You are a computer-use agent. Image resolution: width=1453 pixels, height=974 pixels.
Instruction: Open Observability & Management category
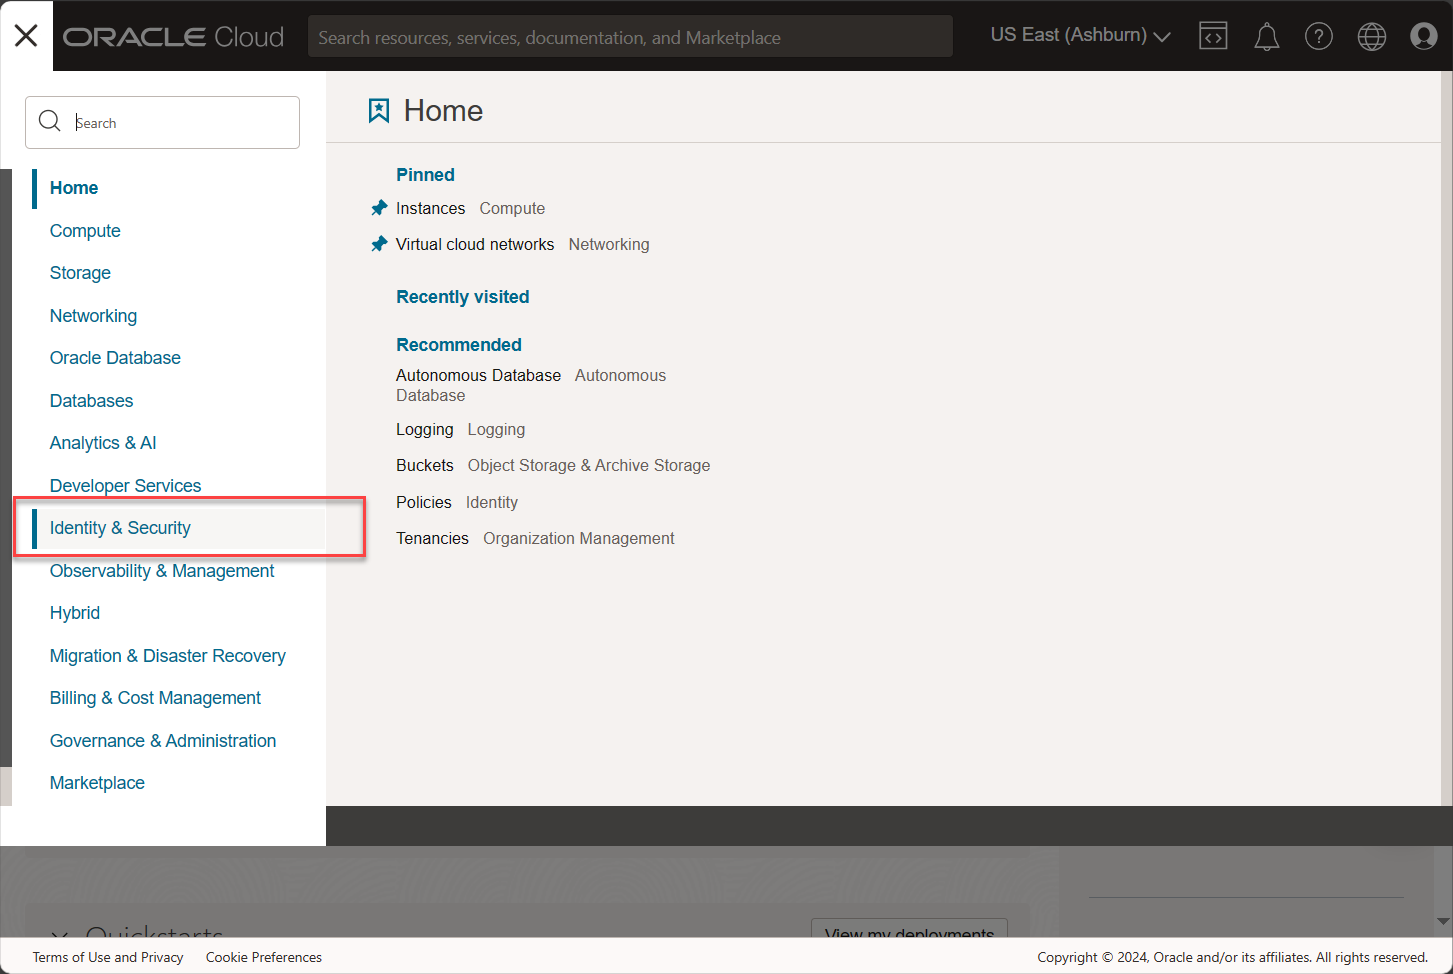point(162,571)
